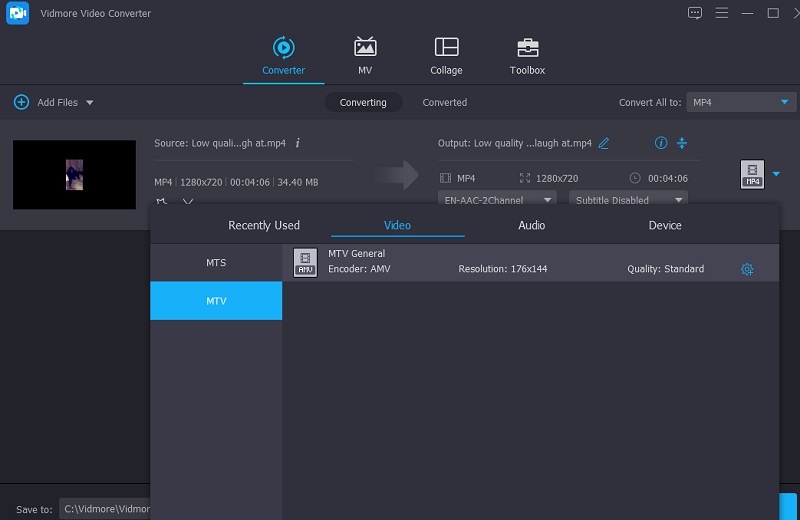Switch to the Collage section
This screenshot has height=520, width=800.
(x=446, y=56)
